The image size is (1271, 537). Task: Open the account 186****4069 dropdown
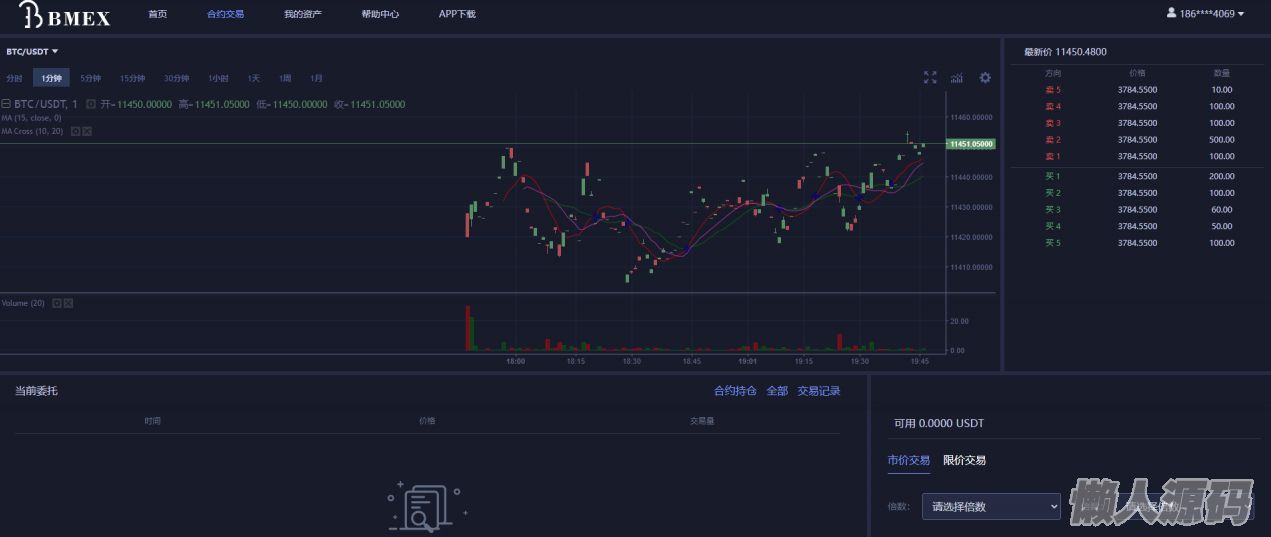(x=1205, y=14)
